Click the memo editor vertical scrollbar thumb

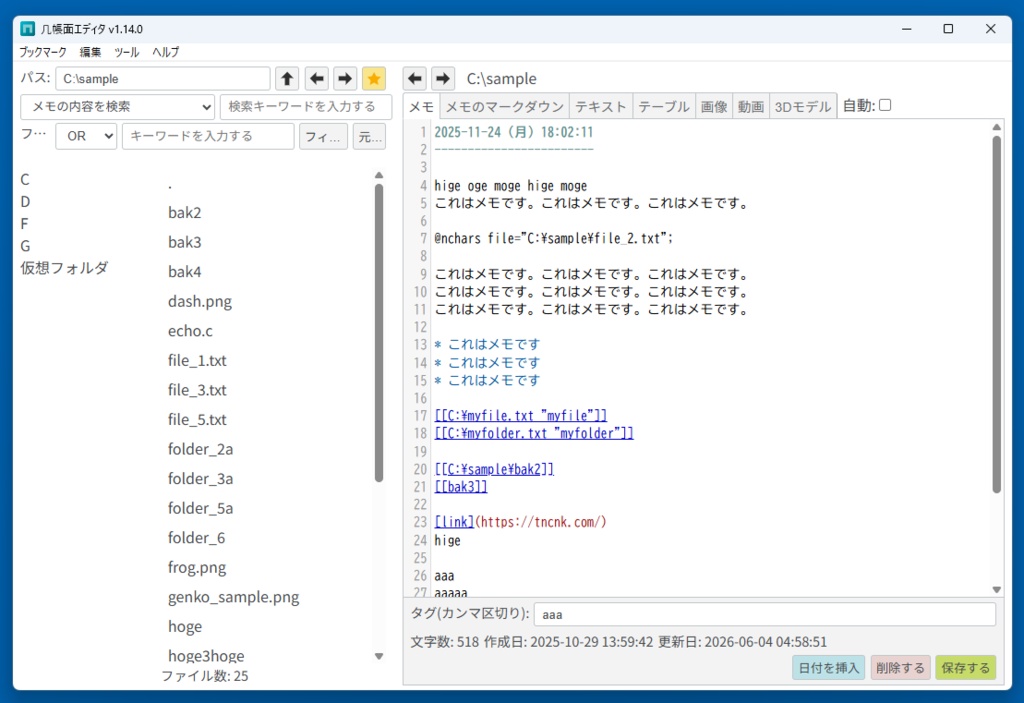997,314
